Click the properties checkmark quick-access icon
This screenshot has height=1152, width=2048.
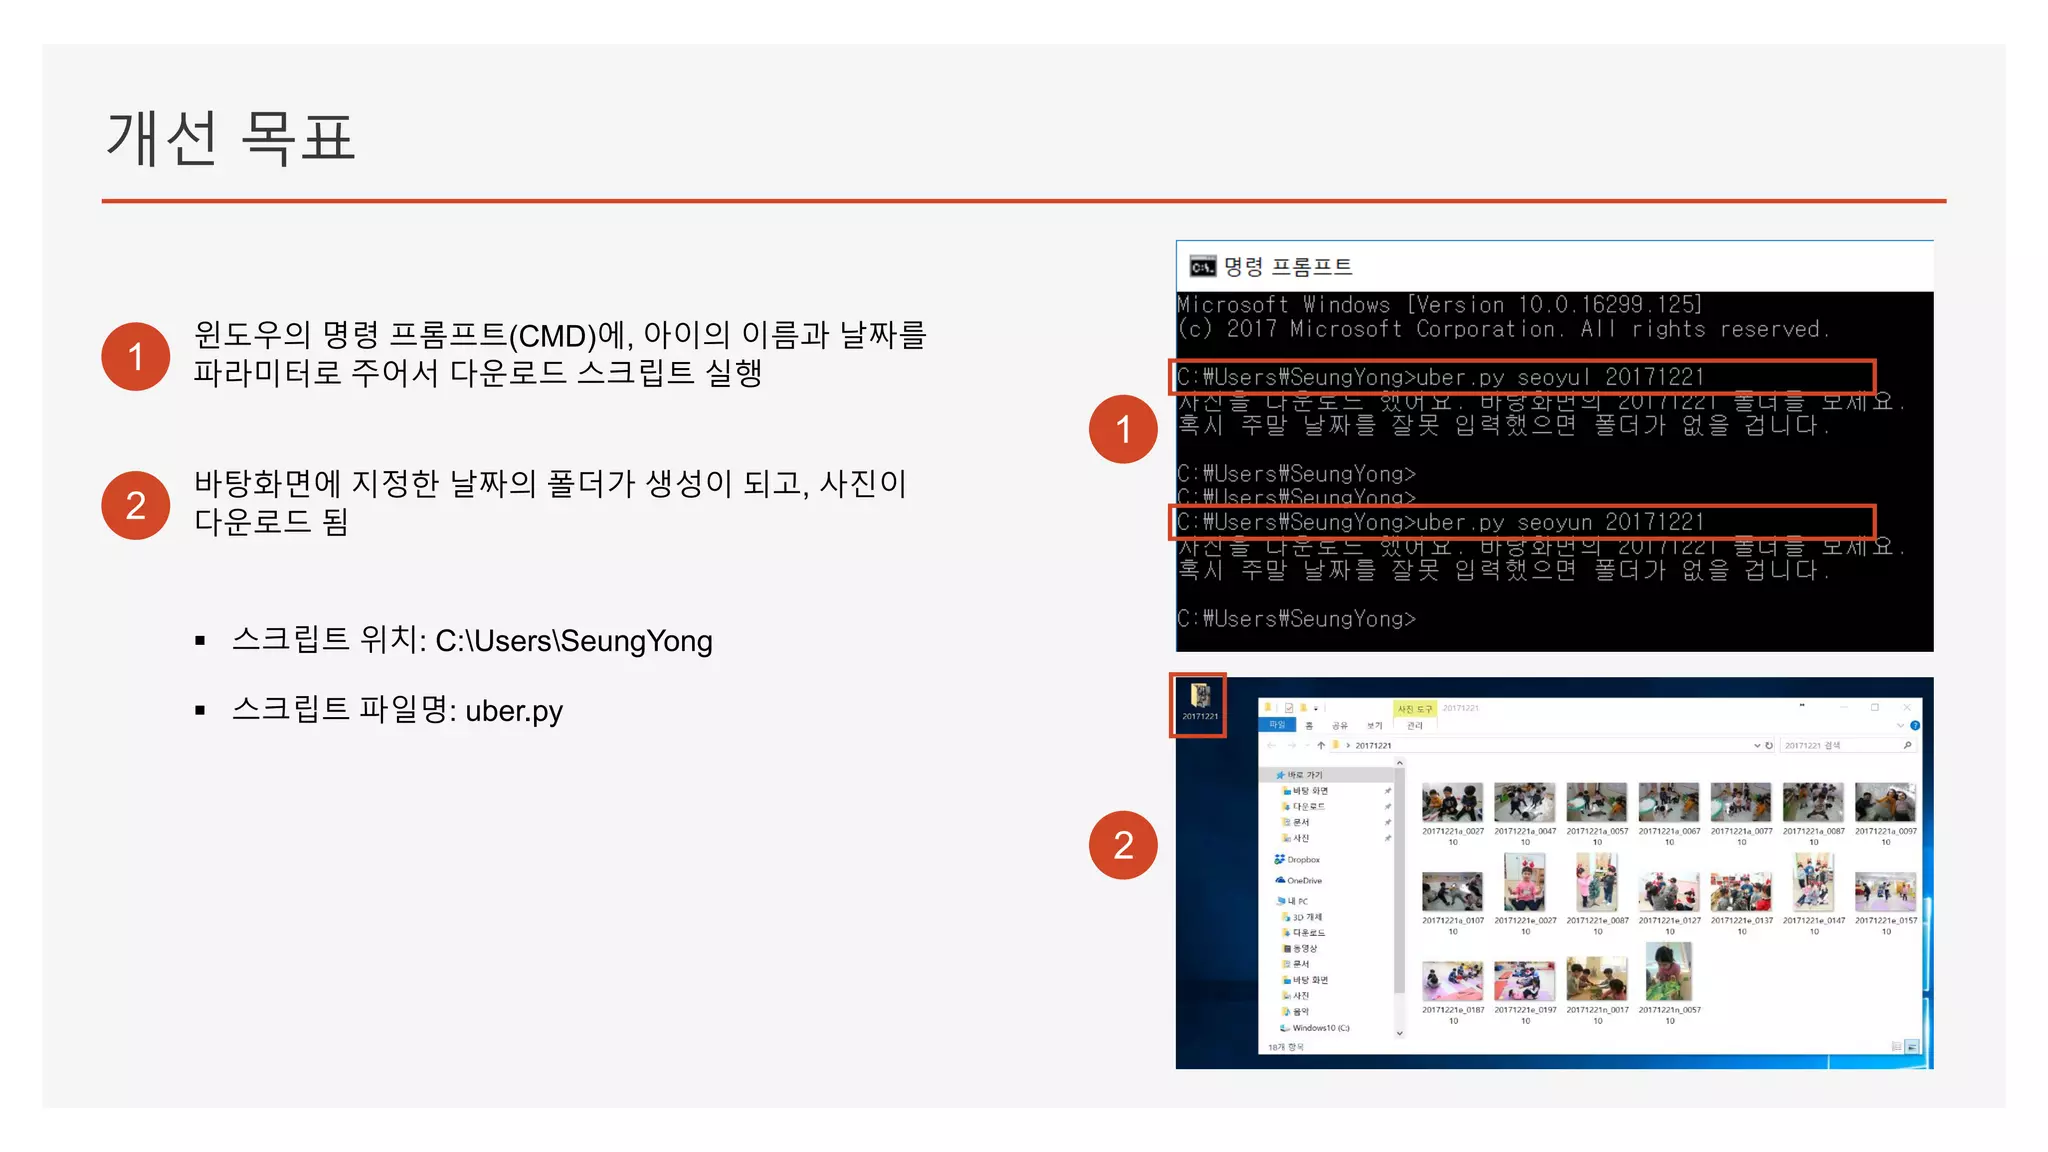point(1289,708)
